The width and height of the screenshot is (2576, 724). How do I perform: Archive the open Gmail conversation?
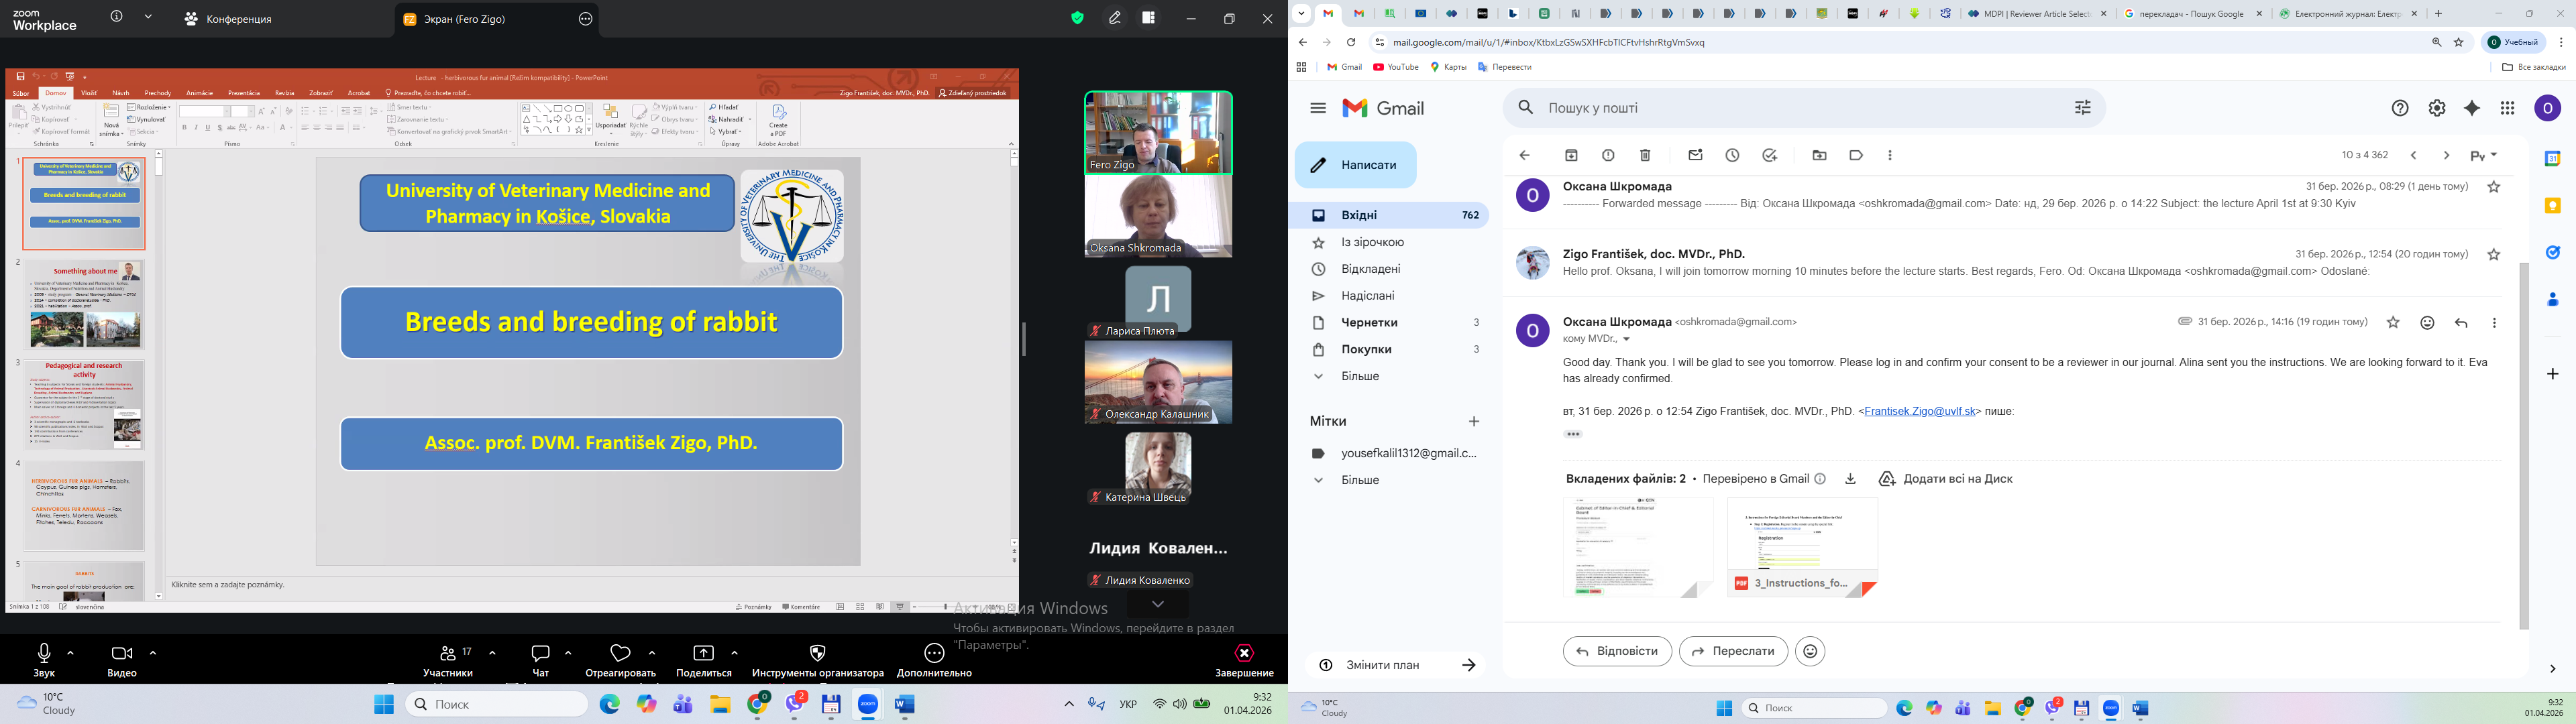[1571, 155]
